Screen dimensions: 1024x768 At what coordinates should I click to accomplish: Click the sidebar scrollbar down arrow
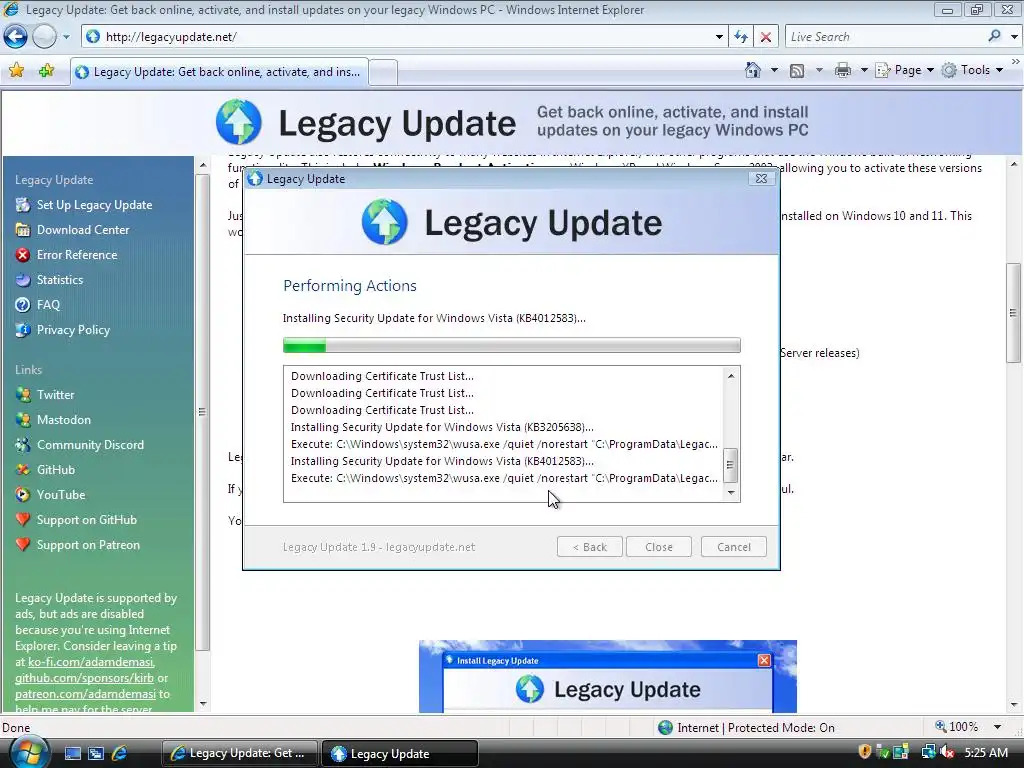pos(203,704)
